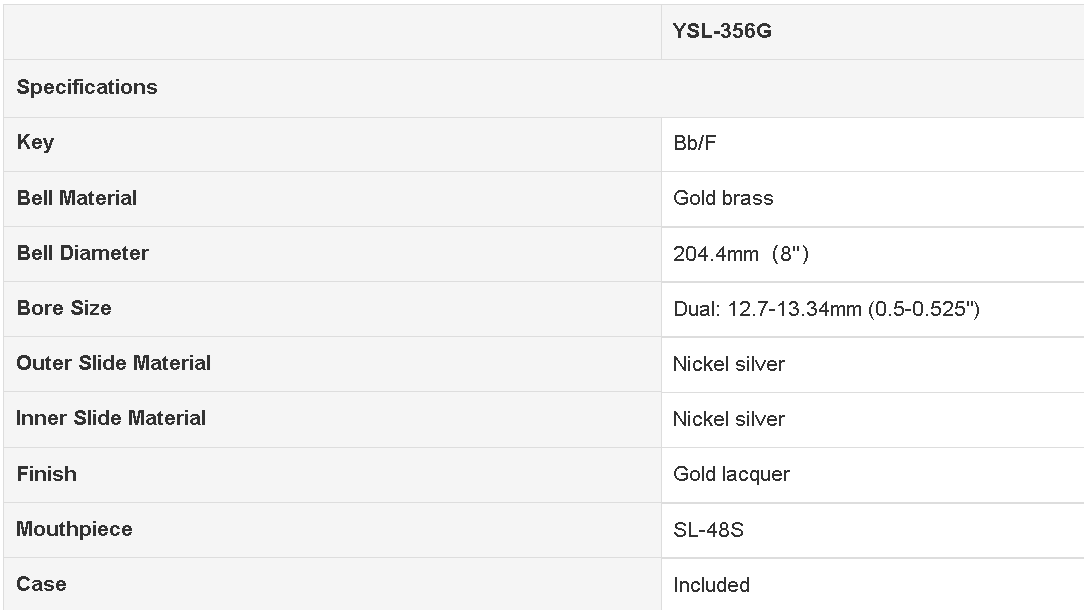The image size is (1084, 610).
Task: Select the 204.4mm (8") value
Action: click(x=741, y=254)
